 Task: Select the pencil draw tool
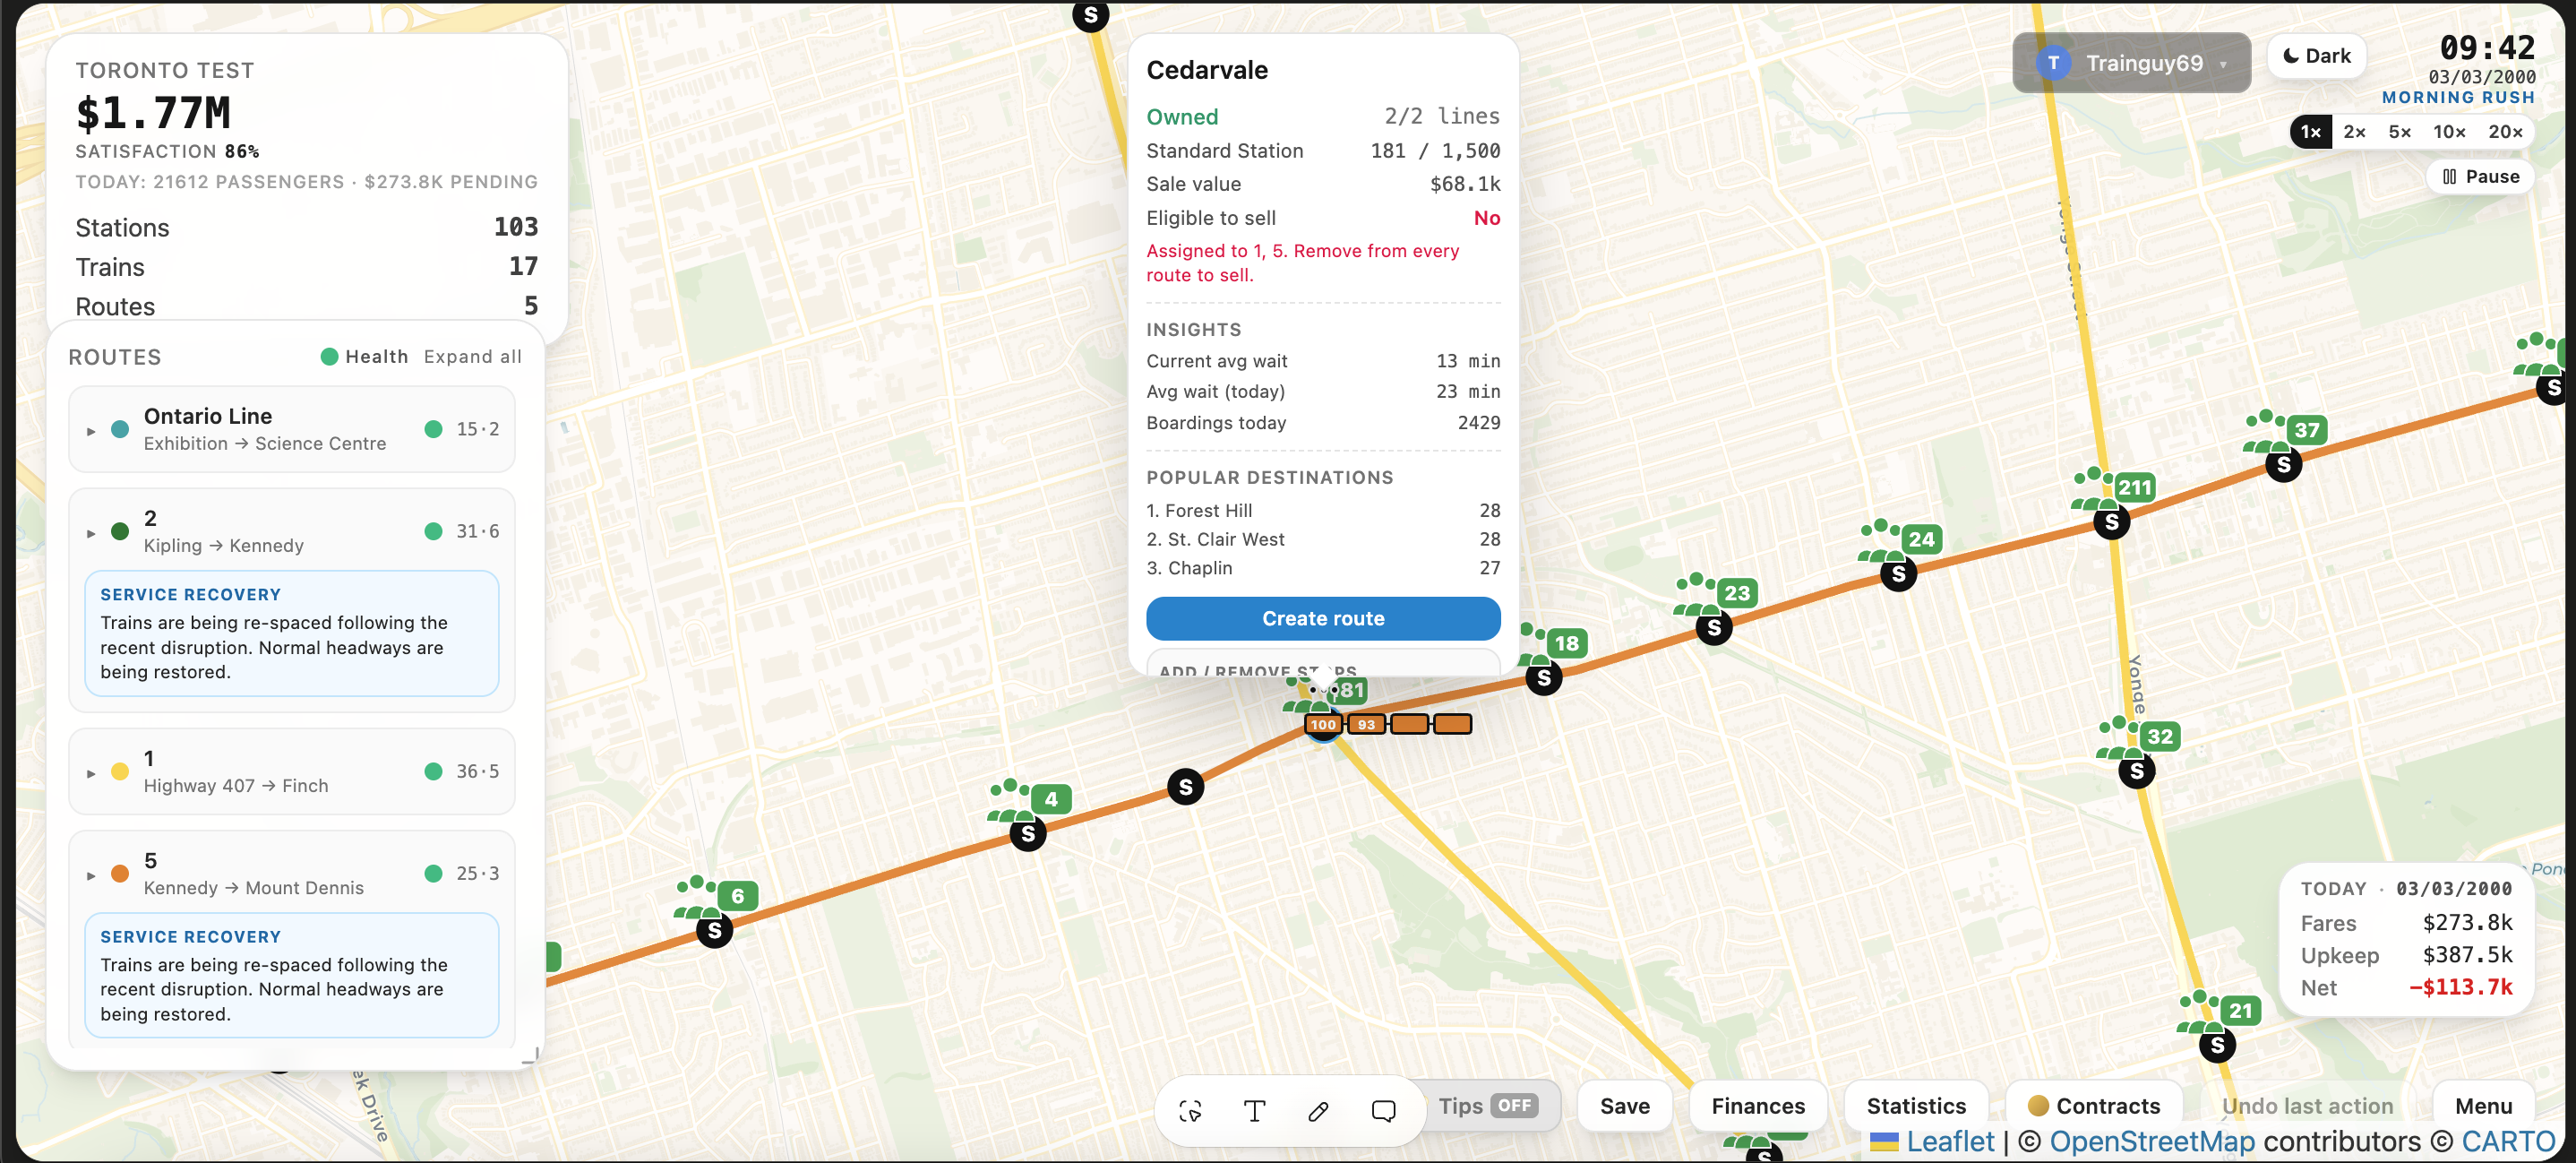point(1318,1110)
